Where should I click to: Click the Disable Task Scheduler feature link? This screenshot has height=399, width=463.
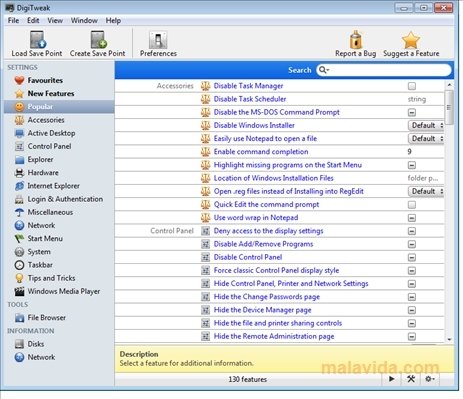click(x=250, y=99)
